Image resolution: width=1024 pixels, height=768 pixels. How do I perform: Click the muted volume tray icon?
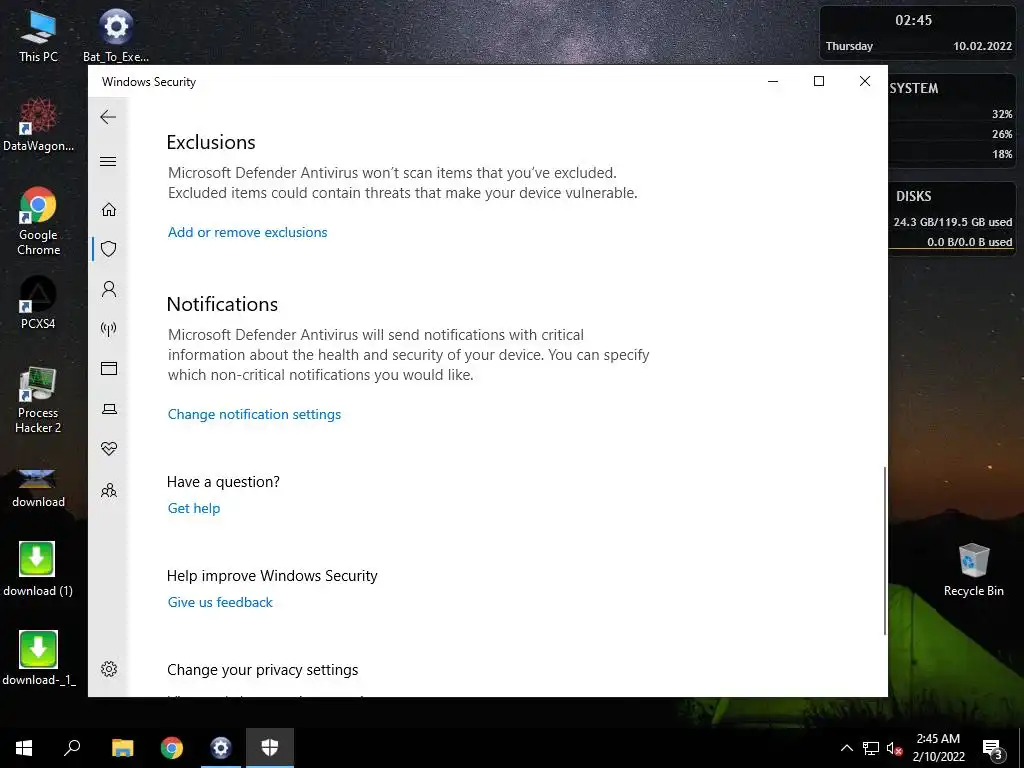tap(894, 748)
